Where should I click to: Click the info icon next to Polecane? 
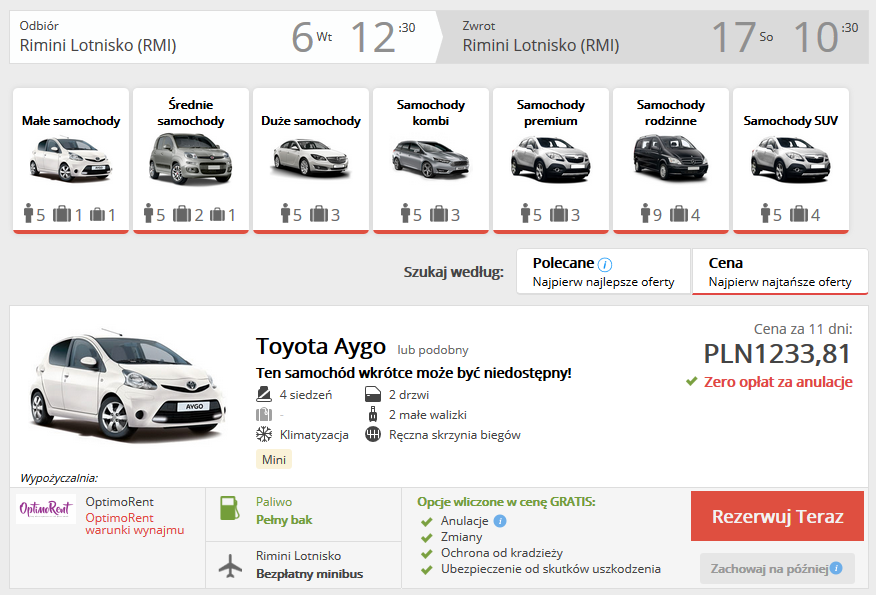pos(604,264)
